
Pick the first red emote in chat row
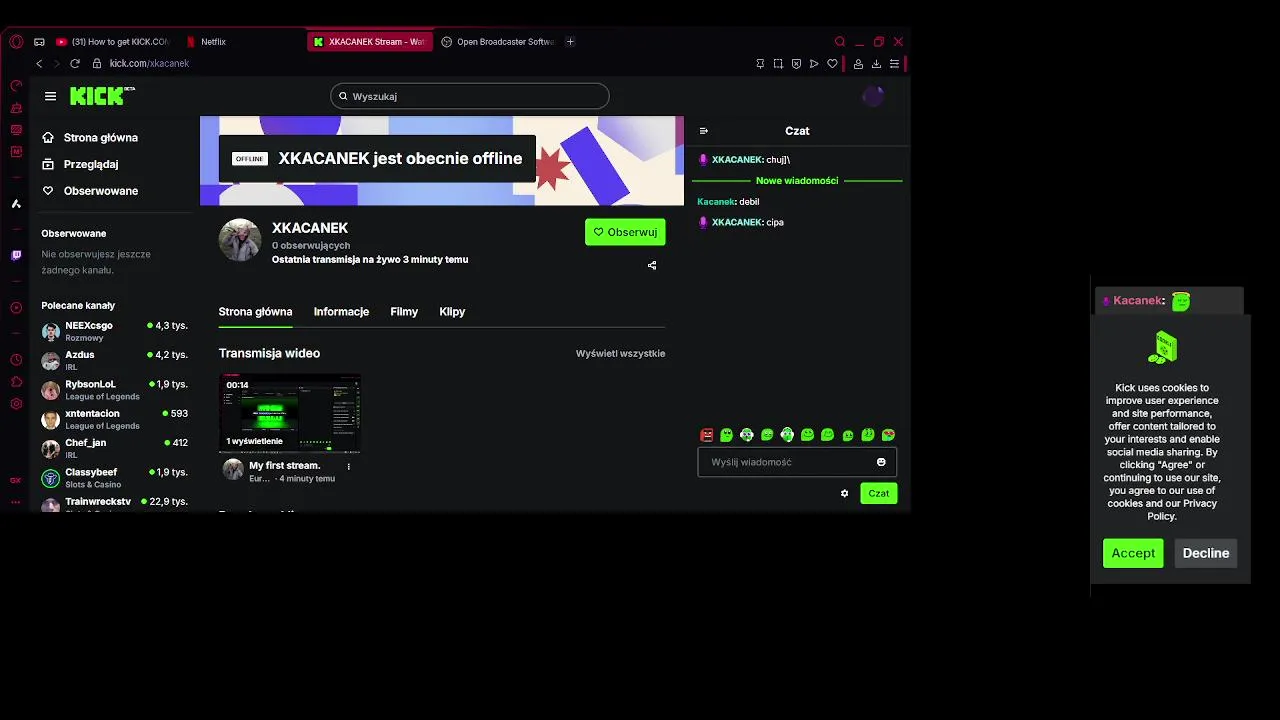[x=707, y=435]
